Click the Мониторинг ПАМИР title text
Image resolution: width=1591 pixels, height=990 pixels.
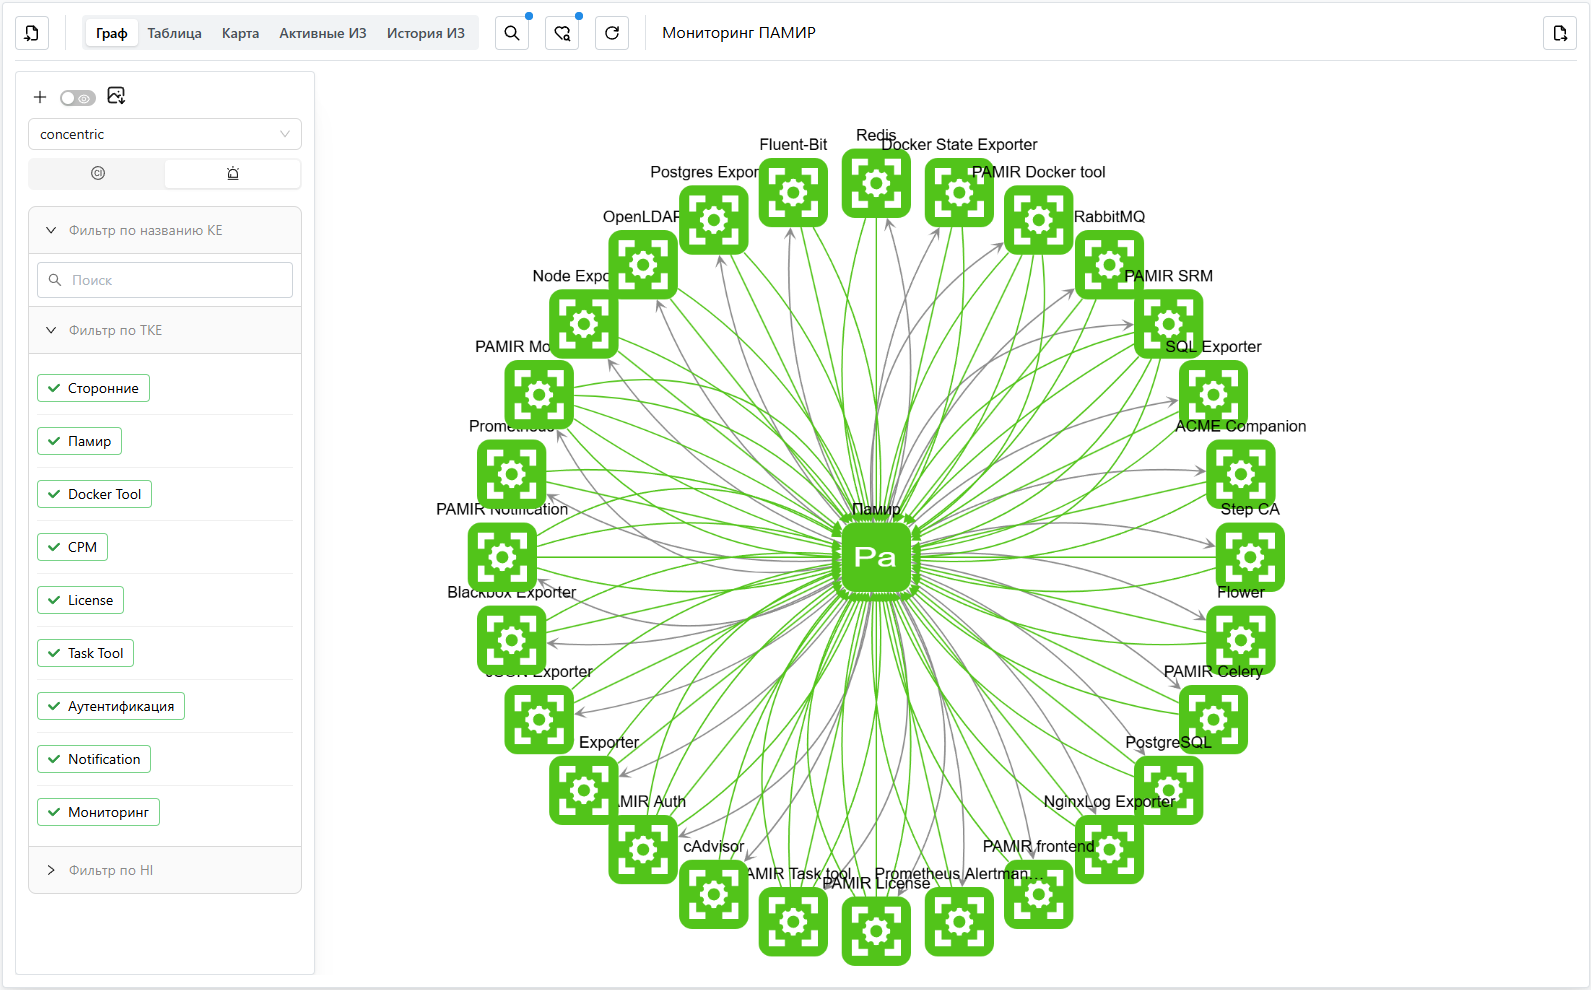pyautogui.click(x=739, y=33)
